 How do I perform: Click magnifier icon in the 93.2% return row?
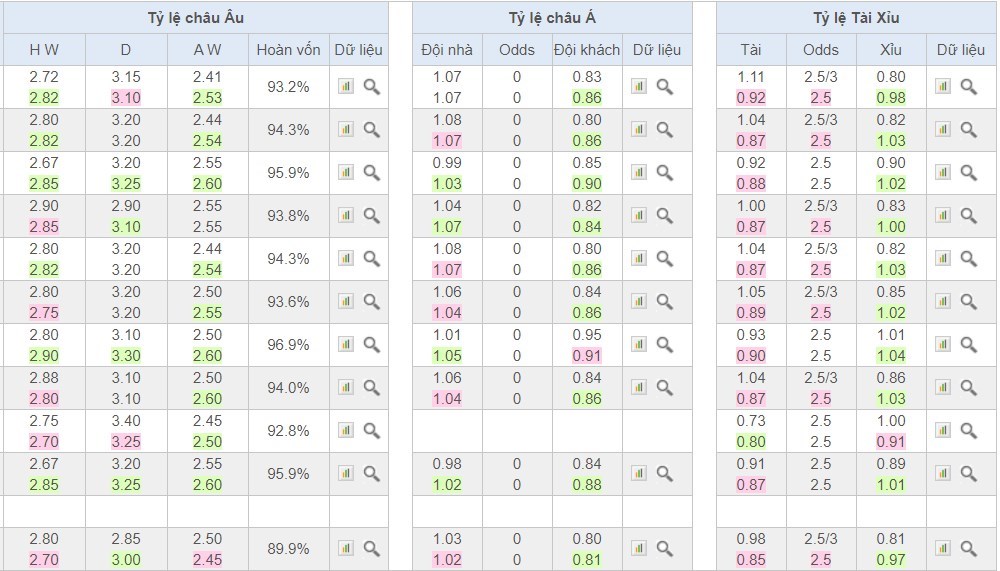[x=372, y=87]
